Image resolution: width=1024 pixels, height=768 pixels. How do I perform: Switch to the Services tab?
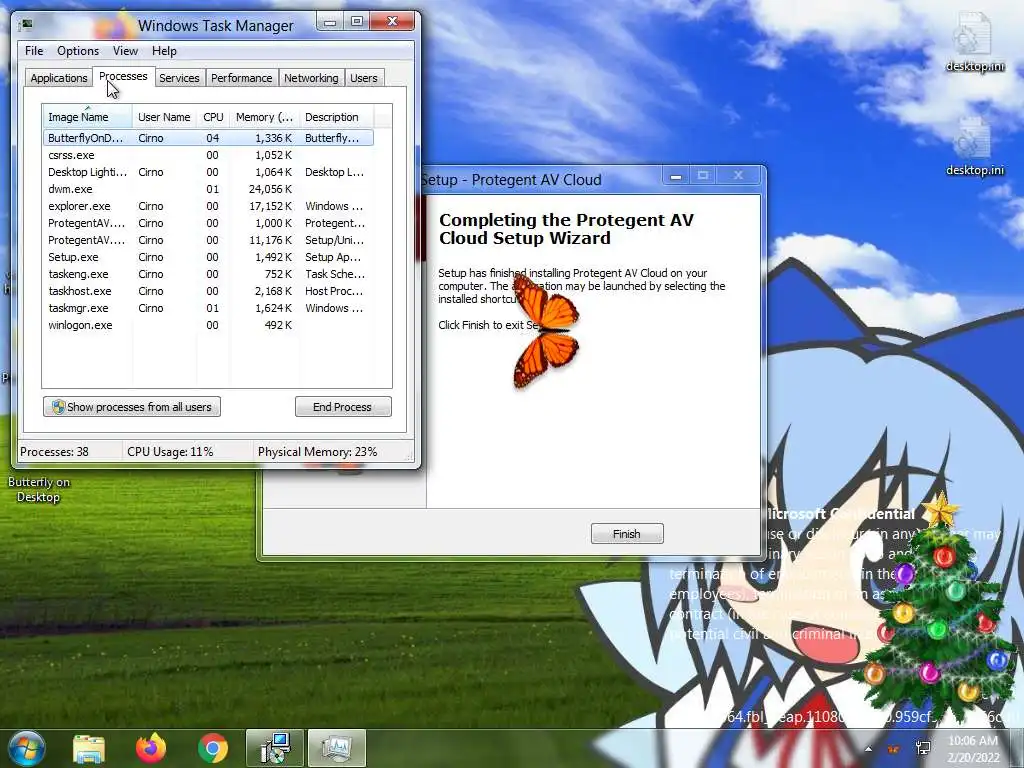(x=179, y=78)
